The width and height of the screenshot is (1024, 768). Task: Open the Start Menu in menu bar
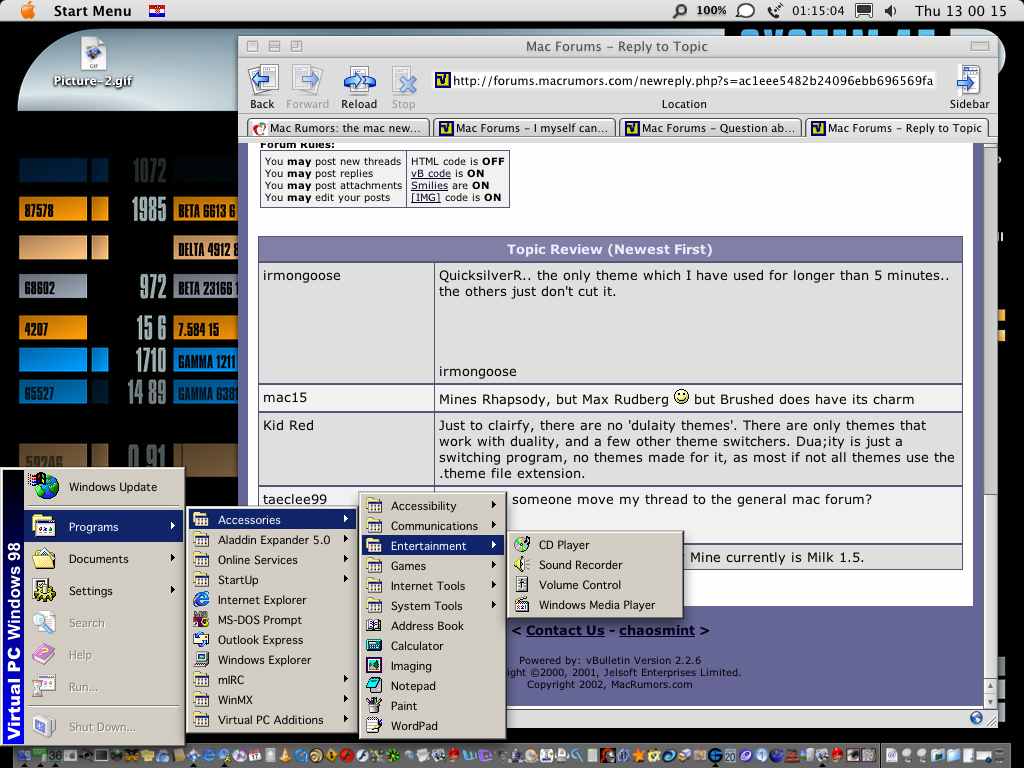coord(92,10)
